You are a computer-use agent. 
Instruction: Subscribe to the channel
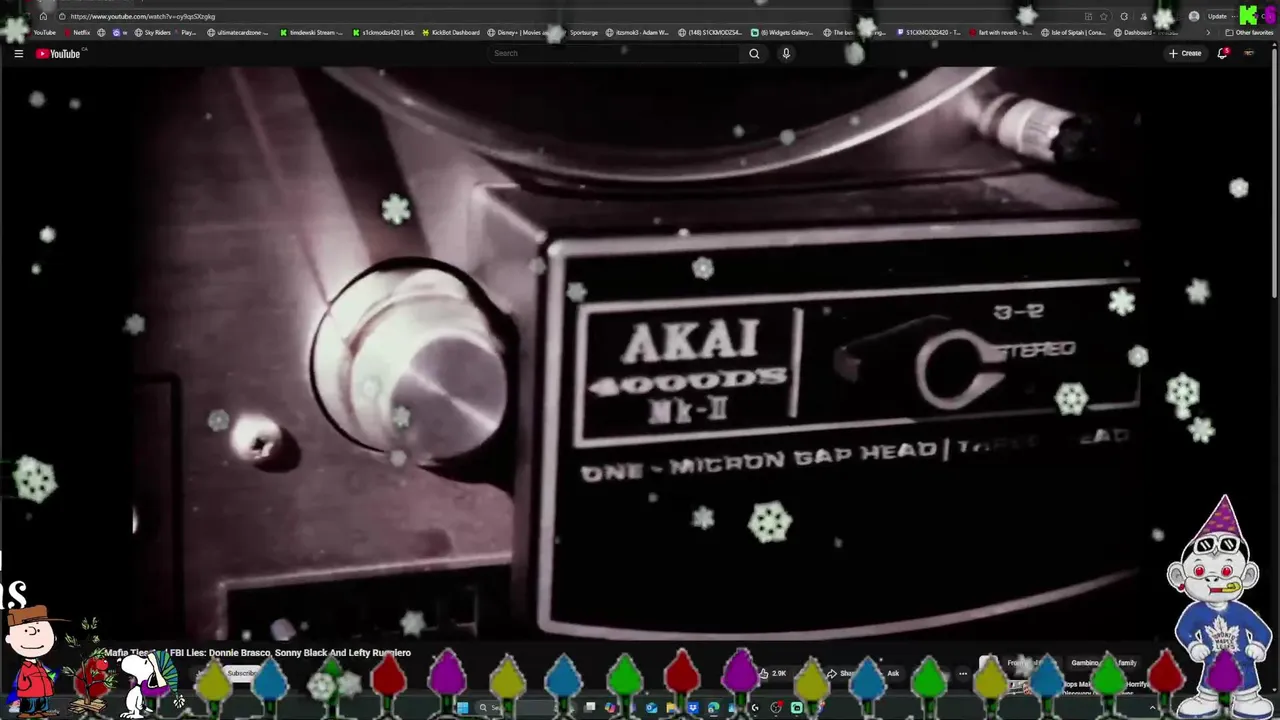(241, 673)
